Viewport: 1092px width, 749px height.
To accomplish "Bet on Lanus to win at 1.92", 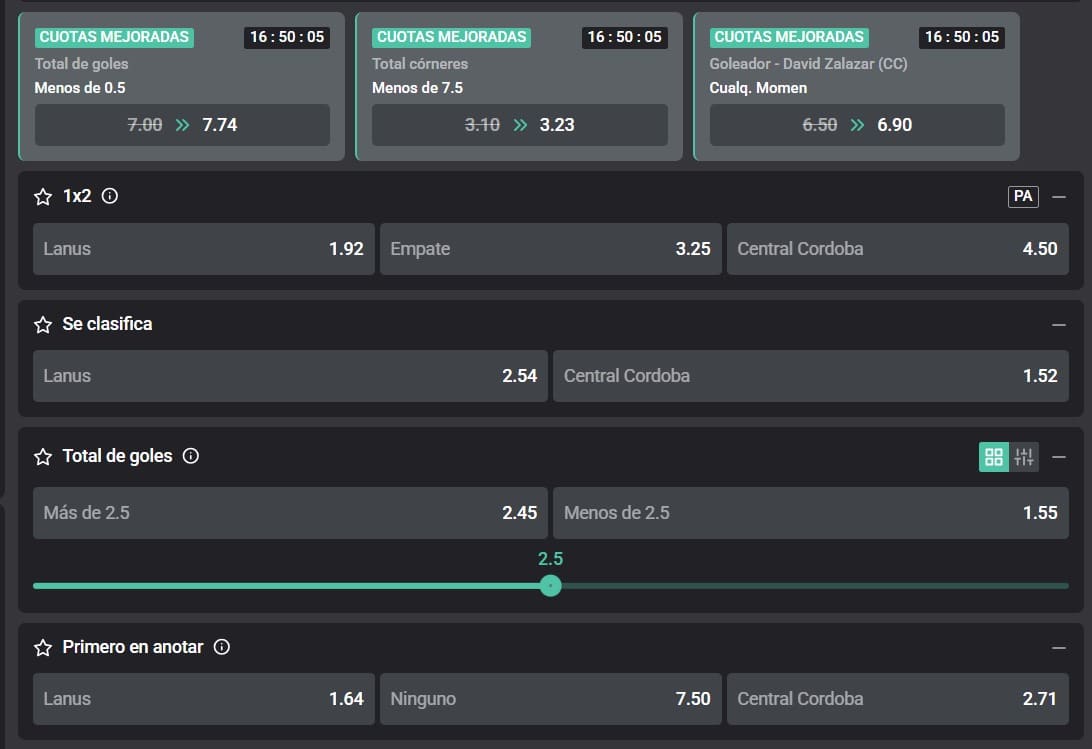I will pyautogui.click(x=204, y=249).
